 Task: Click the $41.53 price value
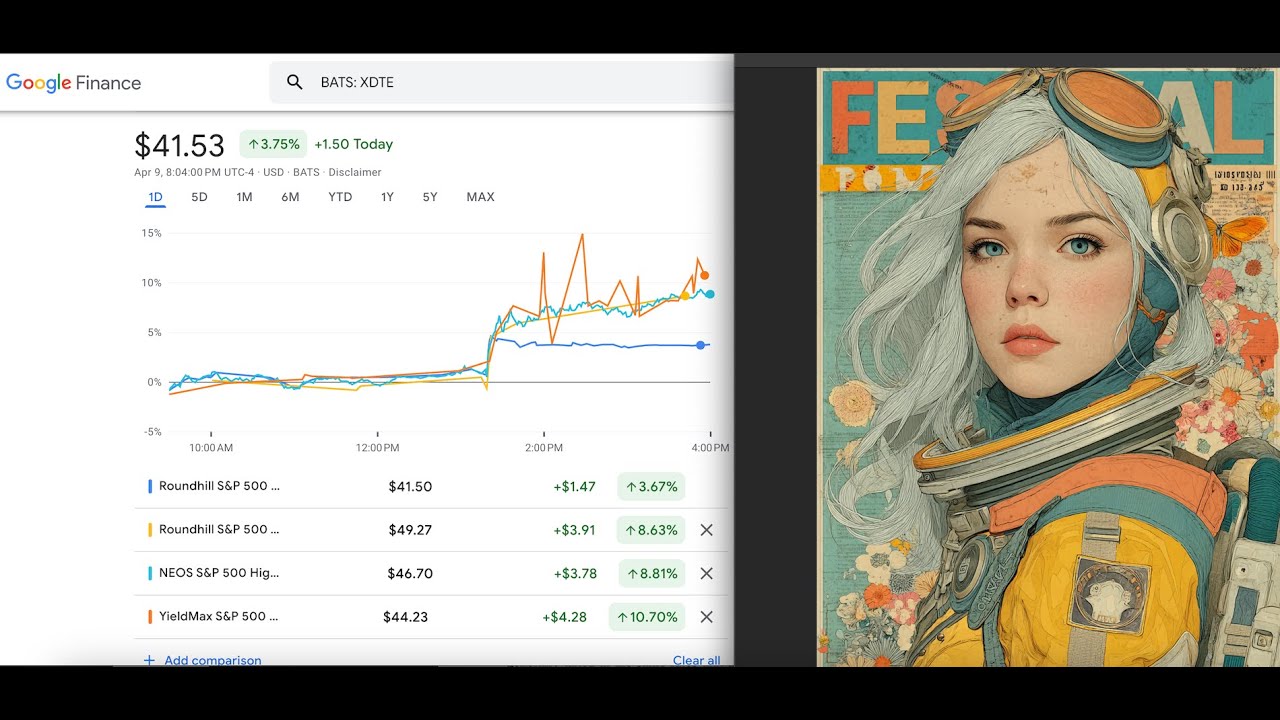click(x=180, y=146)
